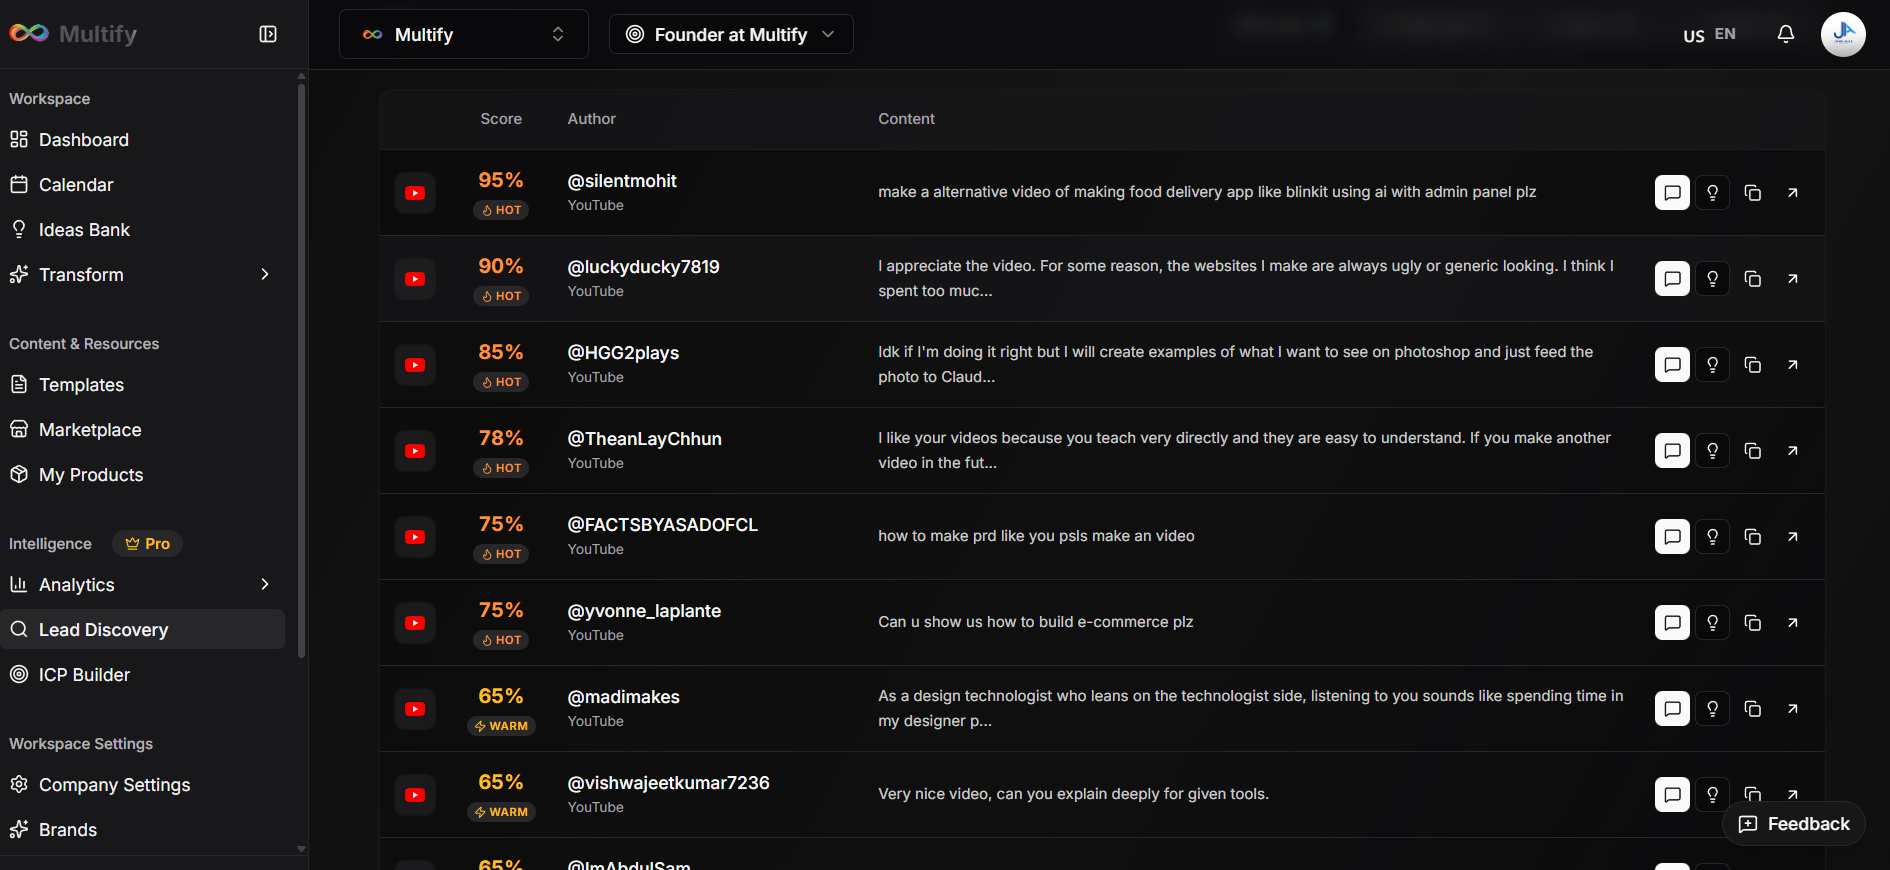The width and height of the screenshot is (1890, 870).
Task: Open the Multify workspace switcher dropdown
Action: [464, 35]
